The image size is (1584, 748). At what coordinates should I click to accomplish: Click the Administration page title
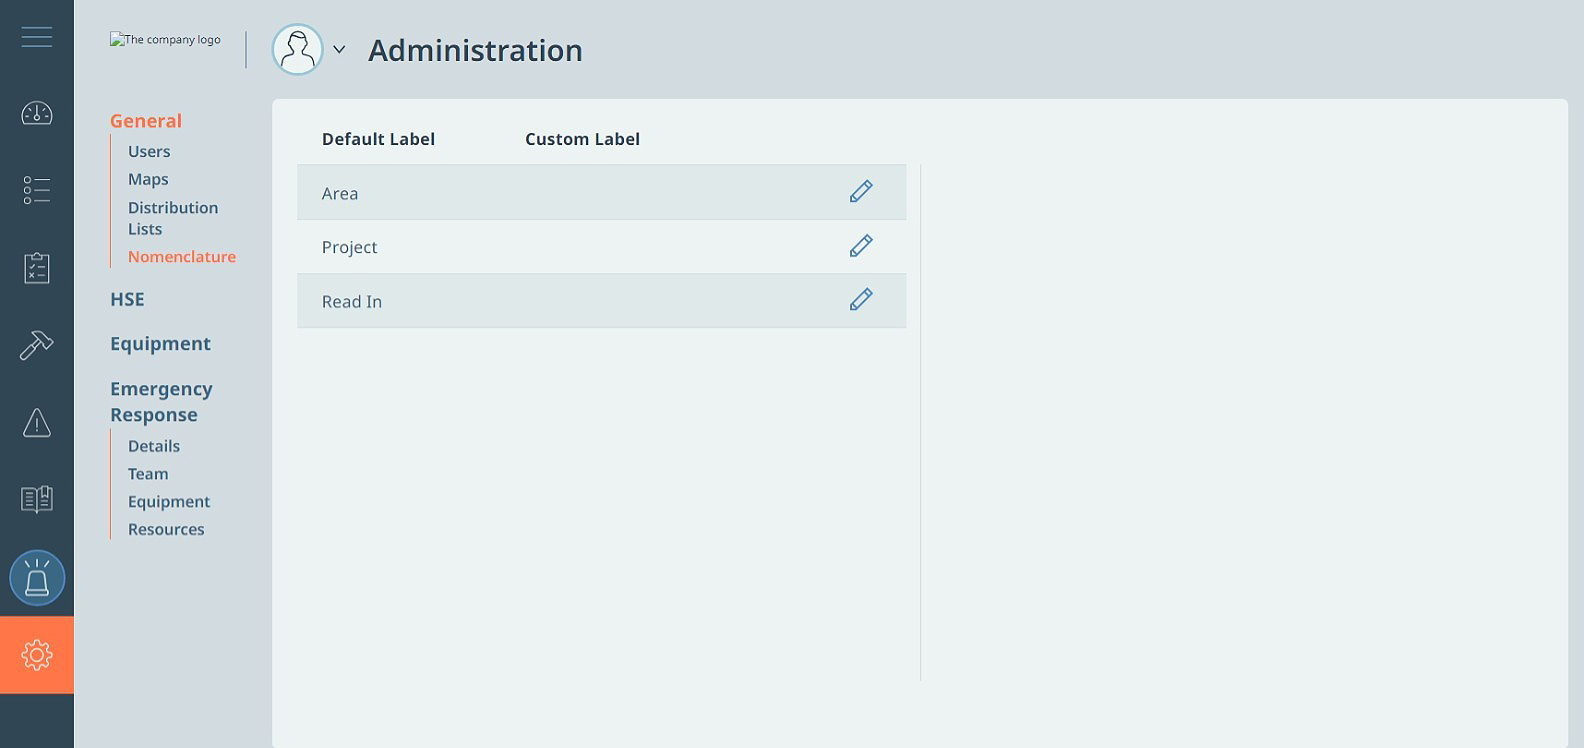(475, 50)
